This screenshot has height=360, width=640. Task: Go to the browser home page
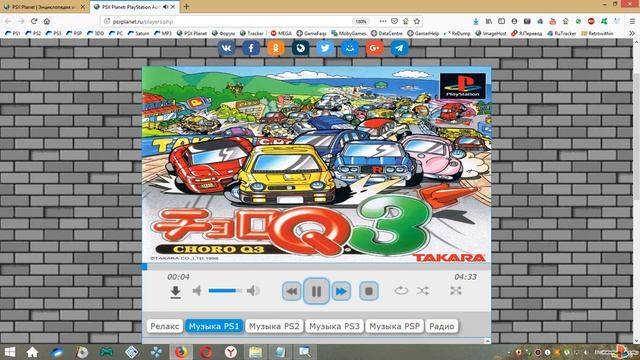pyautogui.click(x=47, y=21)
